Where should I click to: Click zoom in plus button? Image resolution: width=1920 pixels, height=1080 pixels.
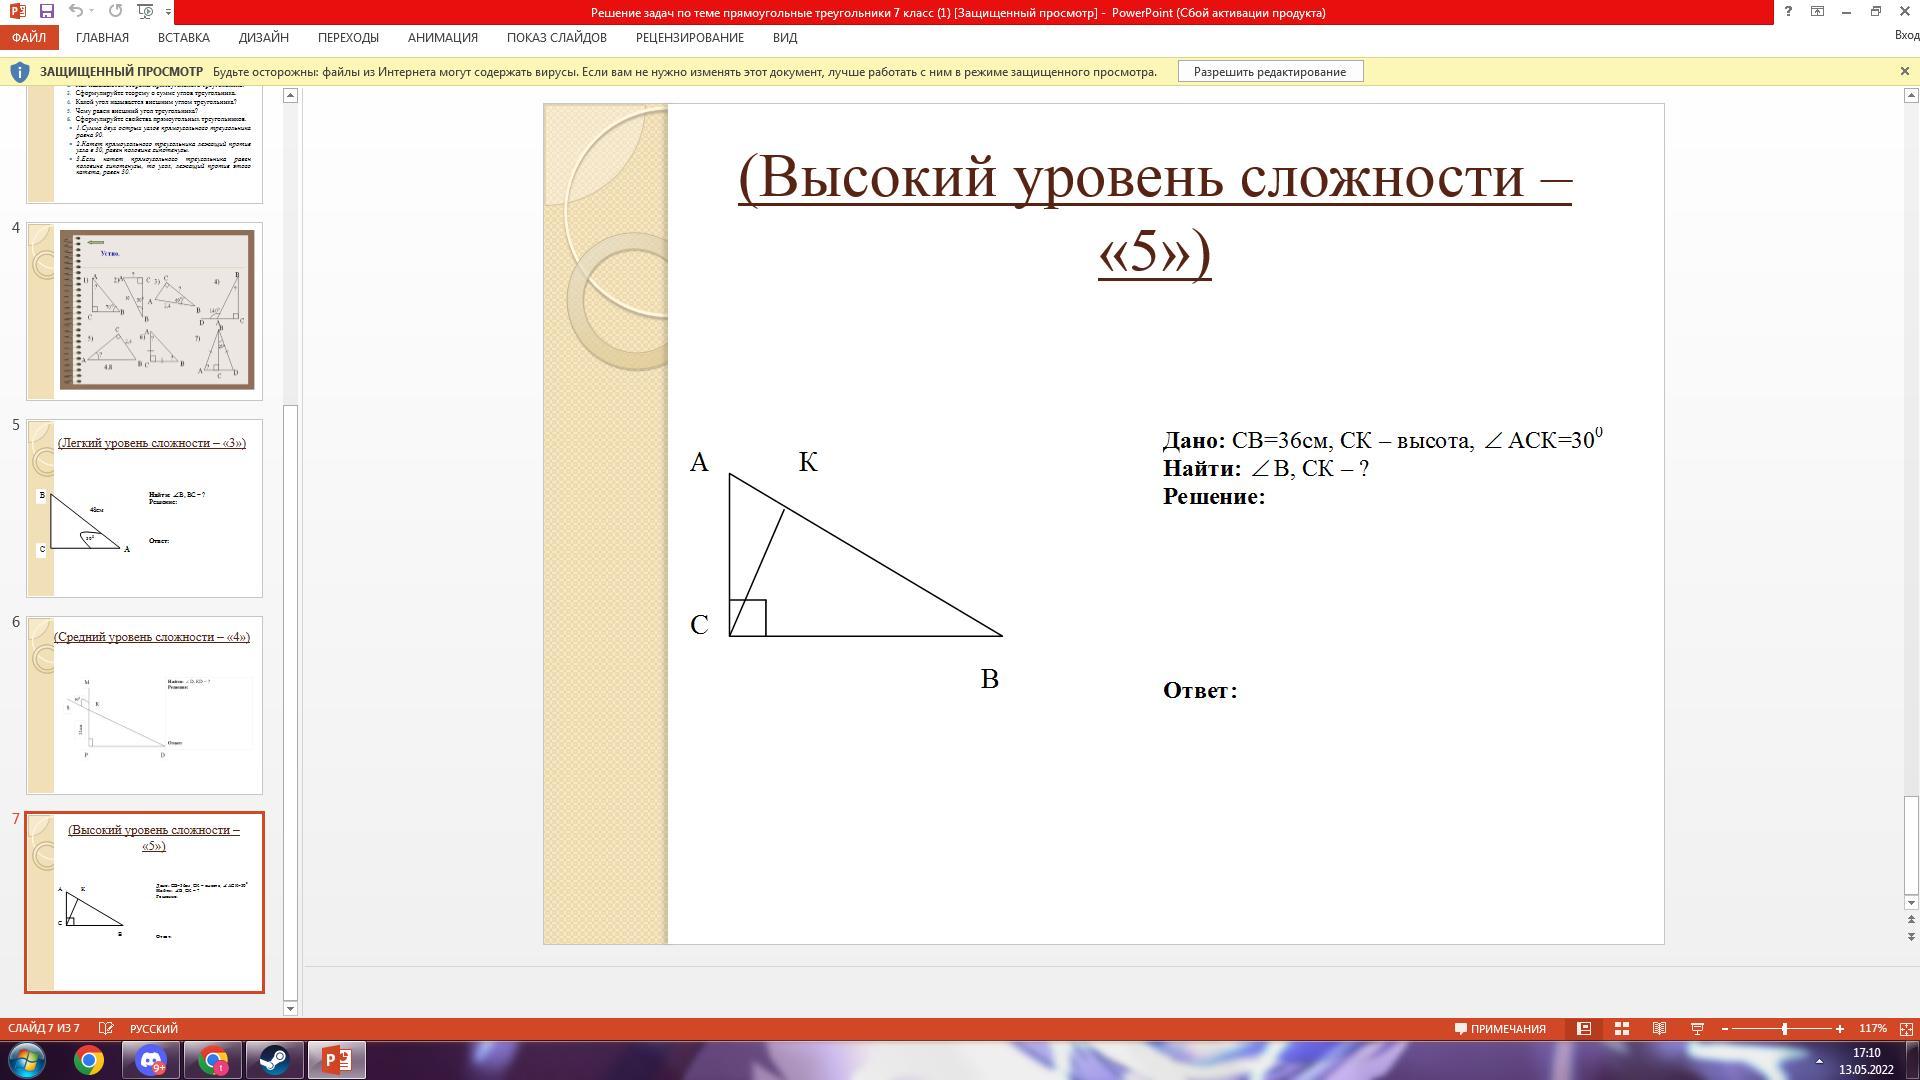[x=1839, y=1028]
